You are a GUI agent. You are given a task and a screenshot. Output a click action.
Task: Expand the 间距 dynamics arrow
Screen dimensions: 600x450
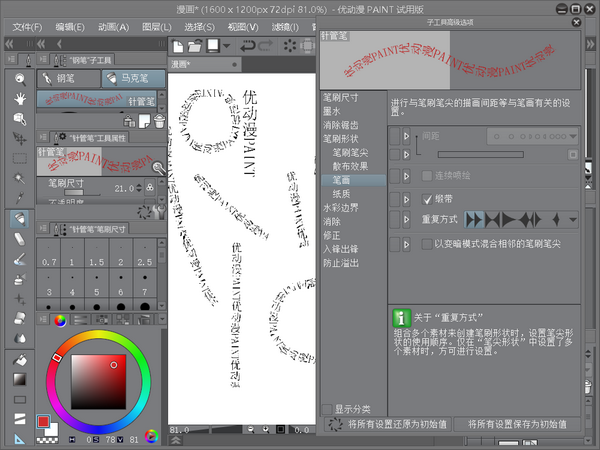[406, 136]
